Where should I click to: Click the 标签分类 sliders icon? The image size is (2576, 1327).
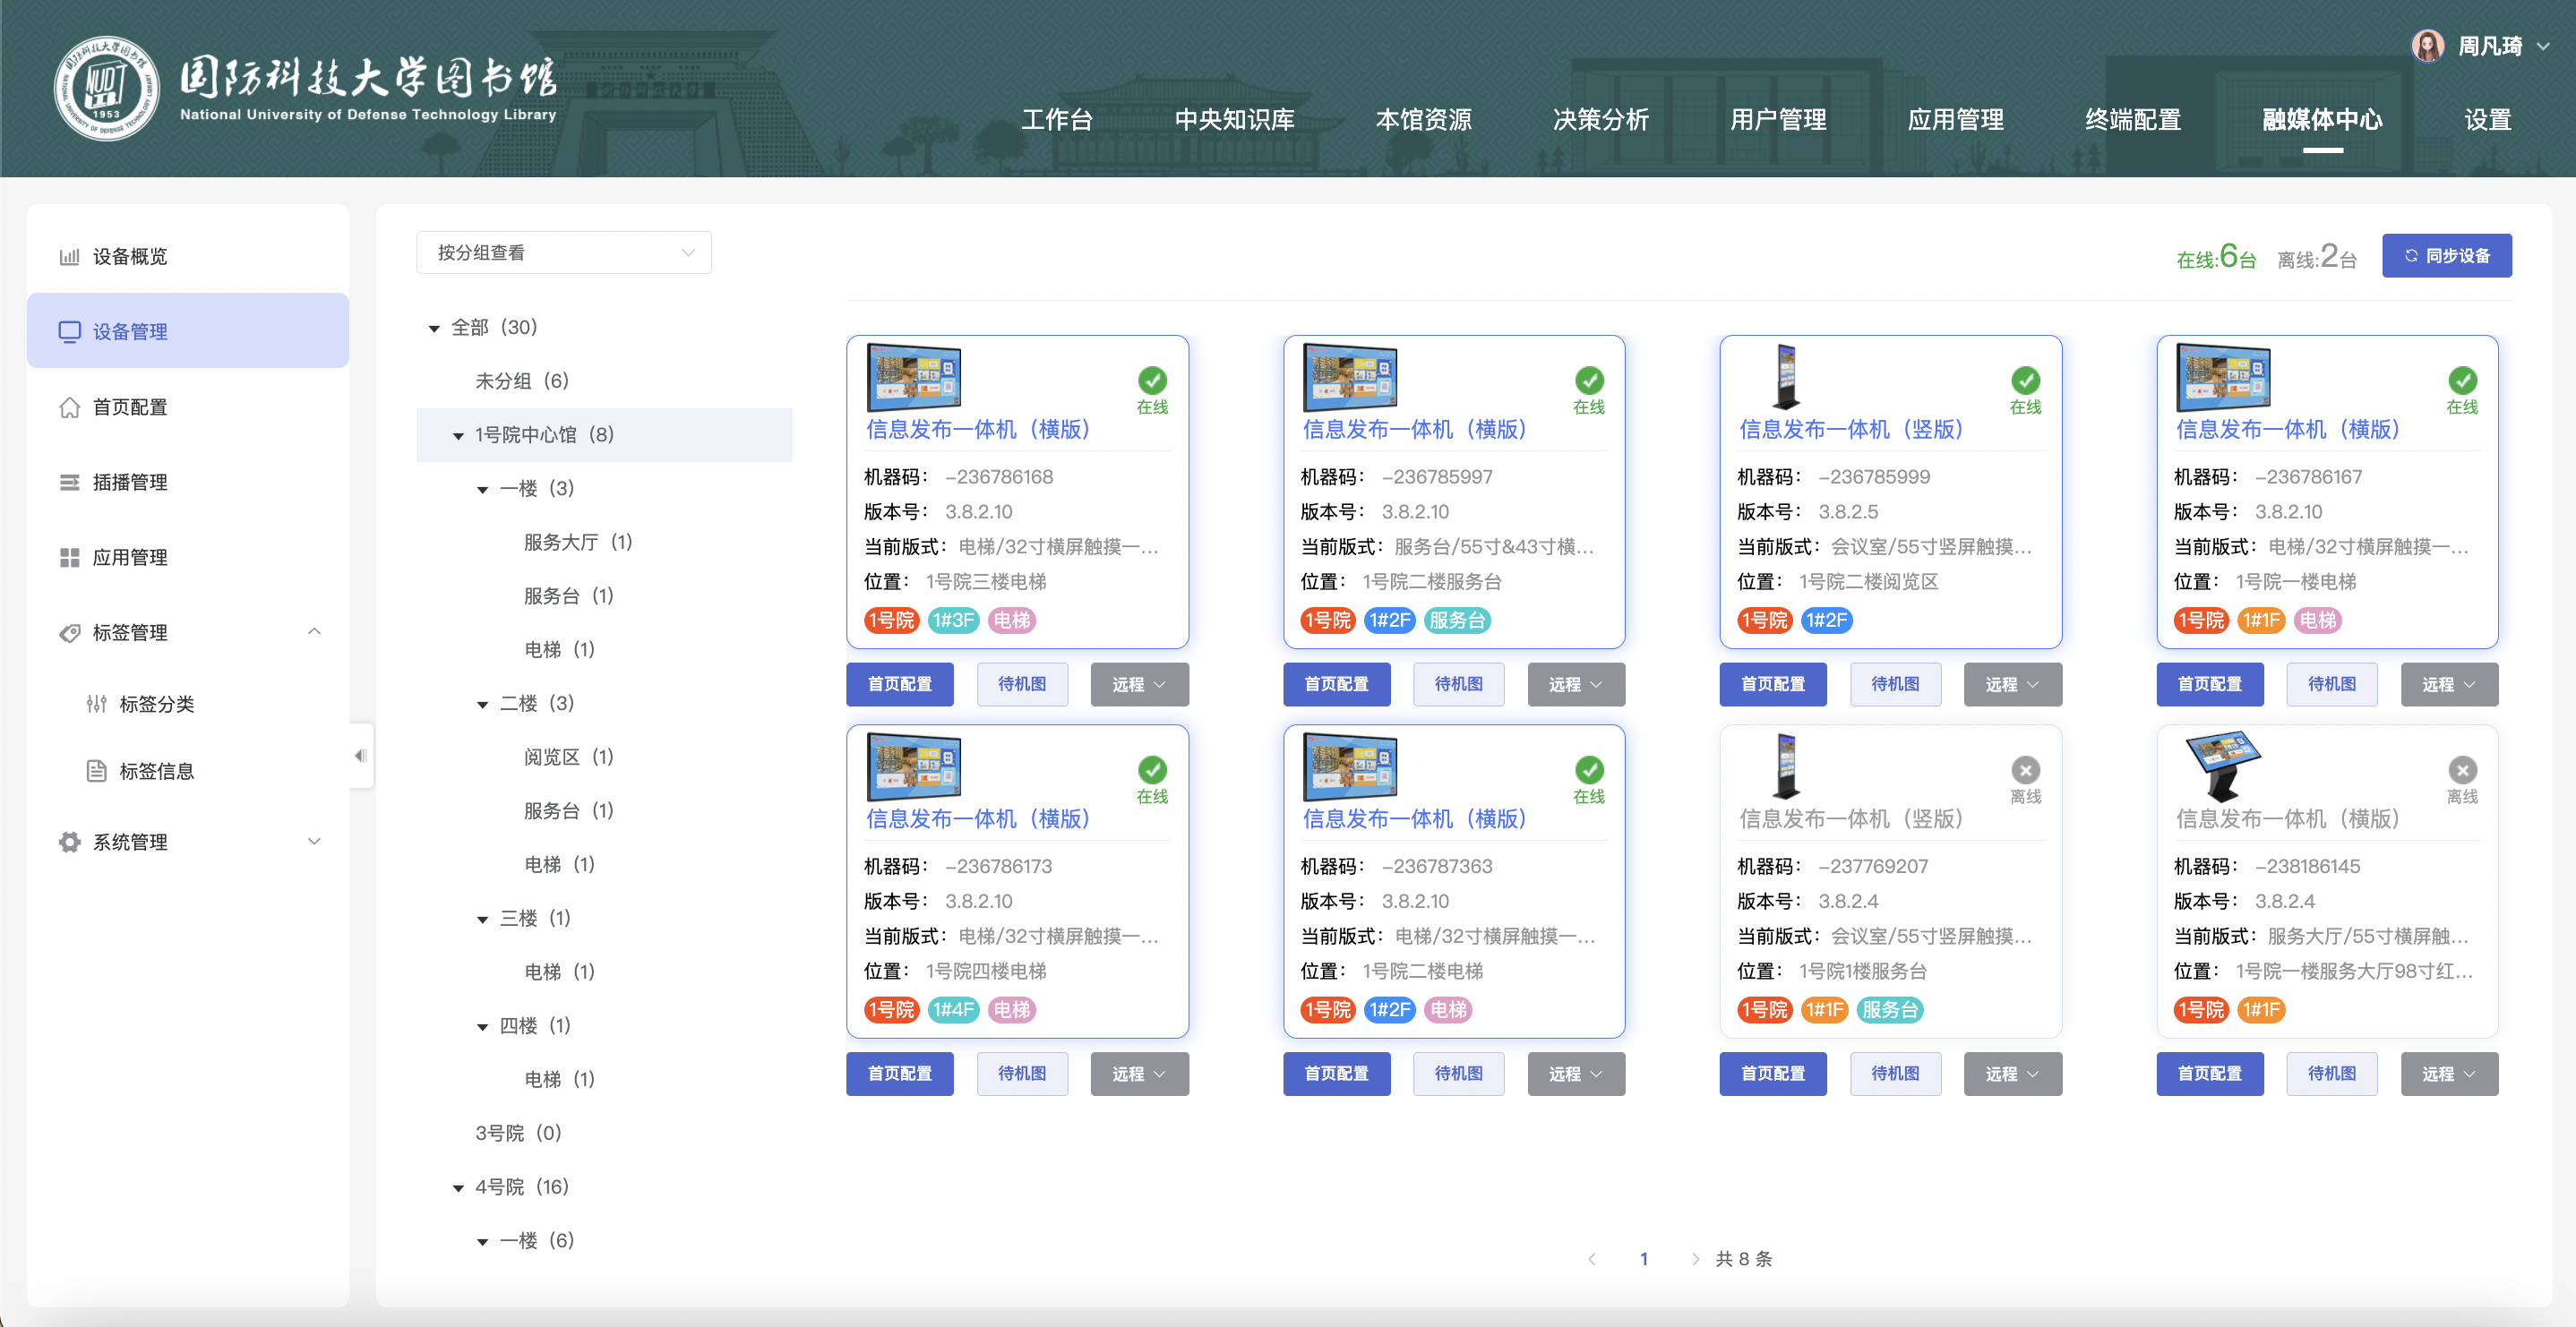click(96, 704)
